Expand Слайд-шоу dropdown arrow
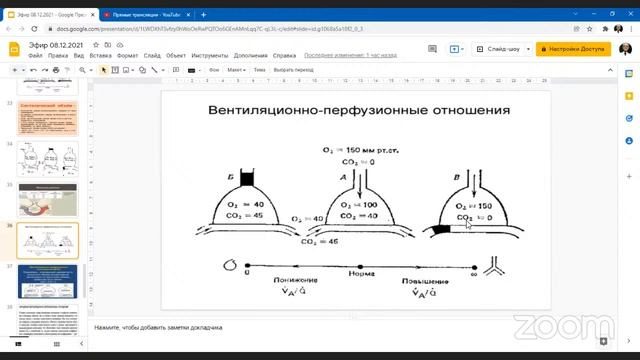 (528, 49)
